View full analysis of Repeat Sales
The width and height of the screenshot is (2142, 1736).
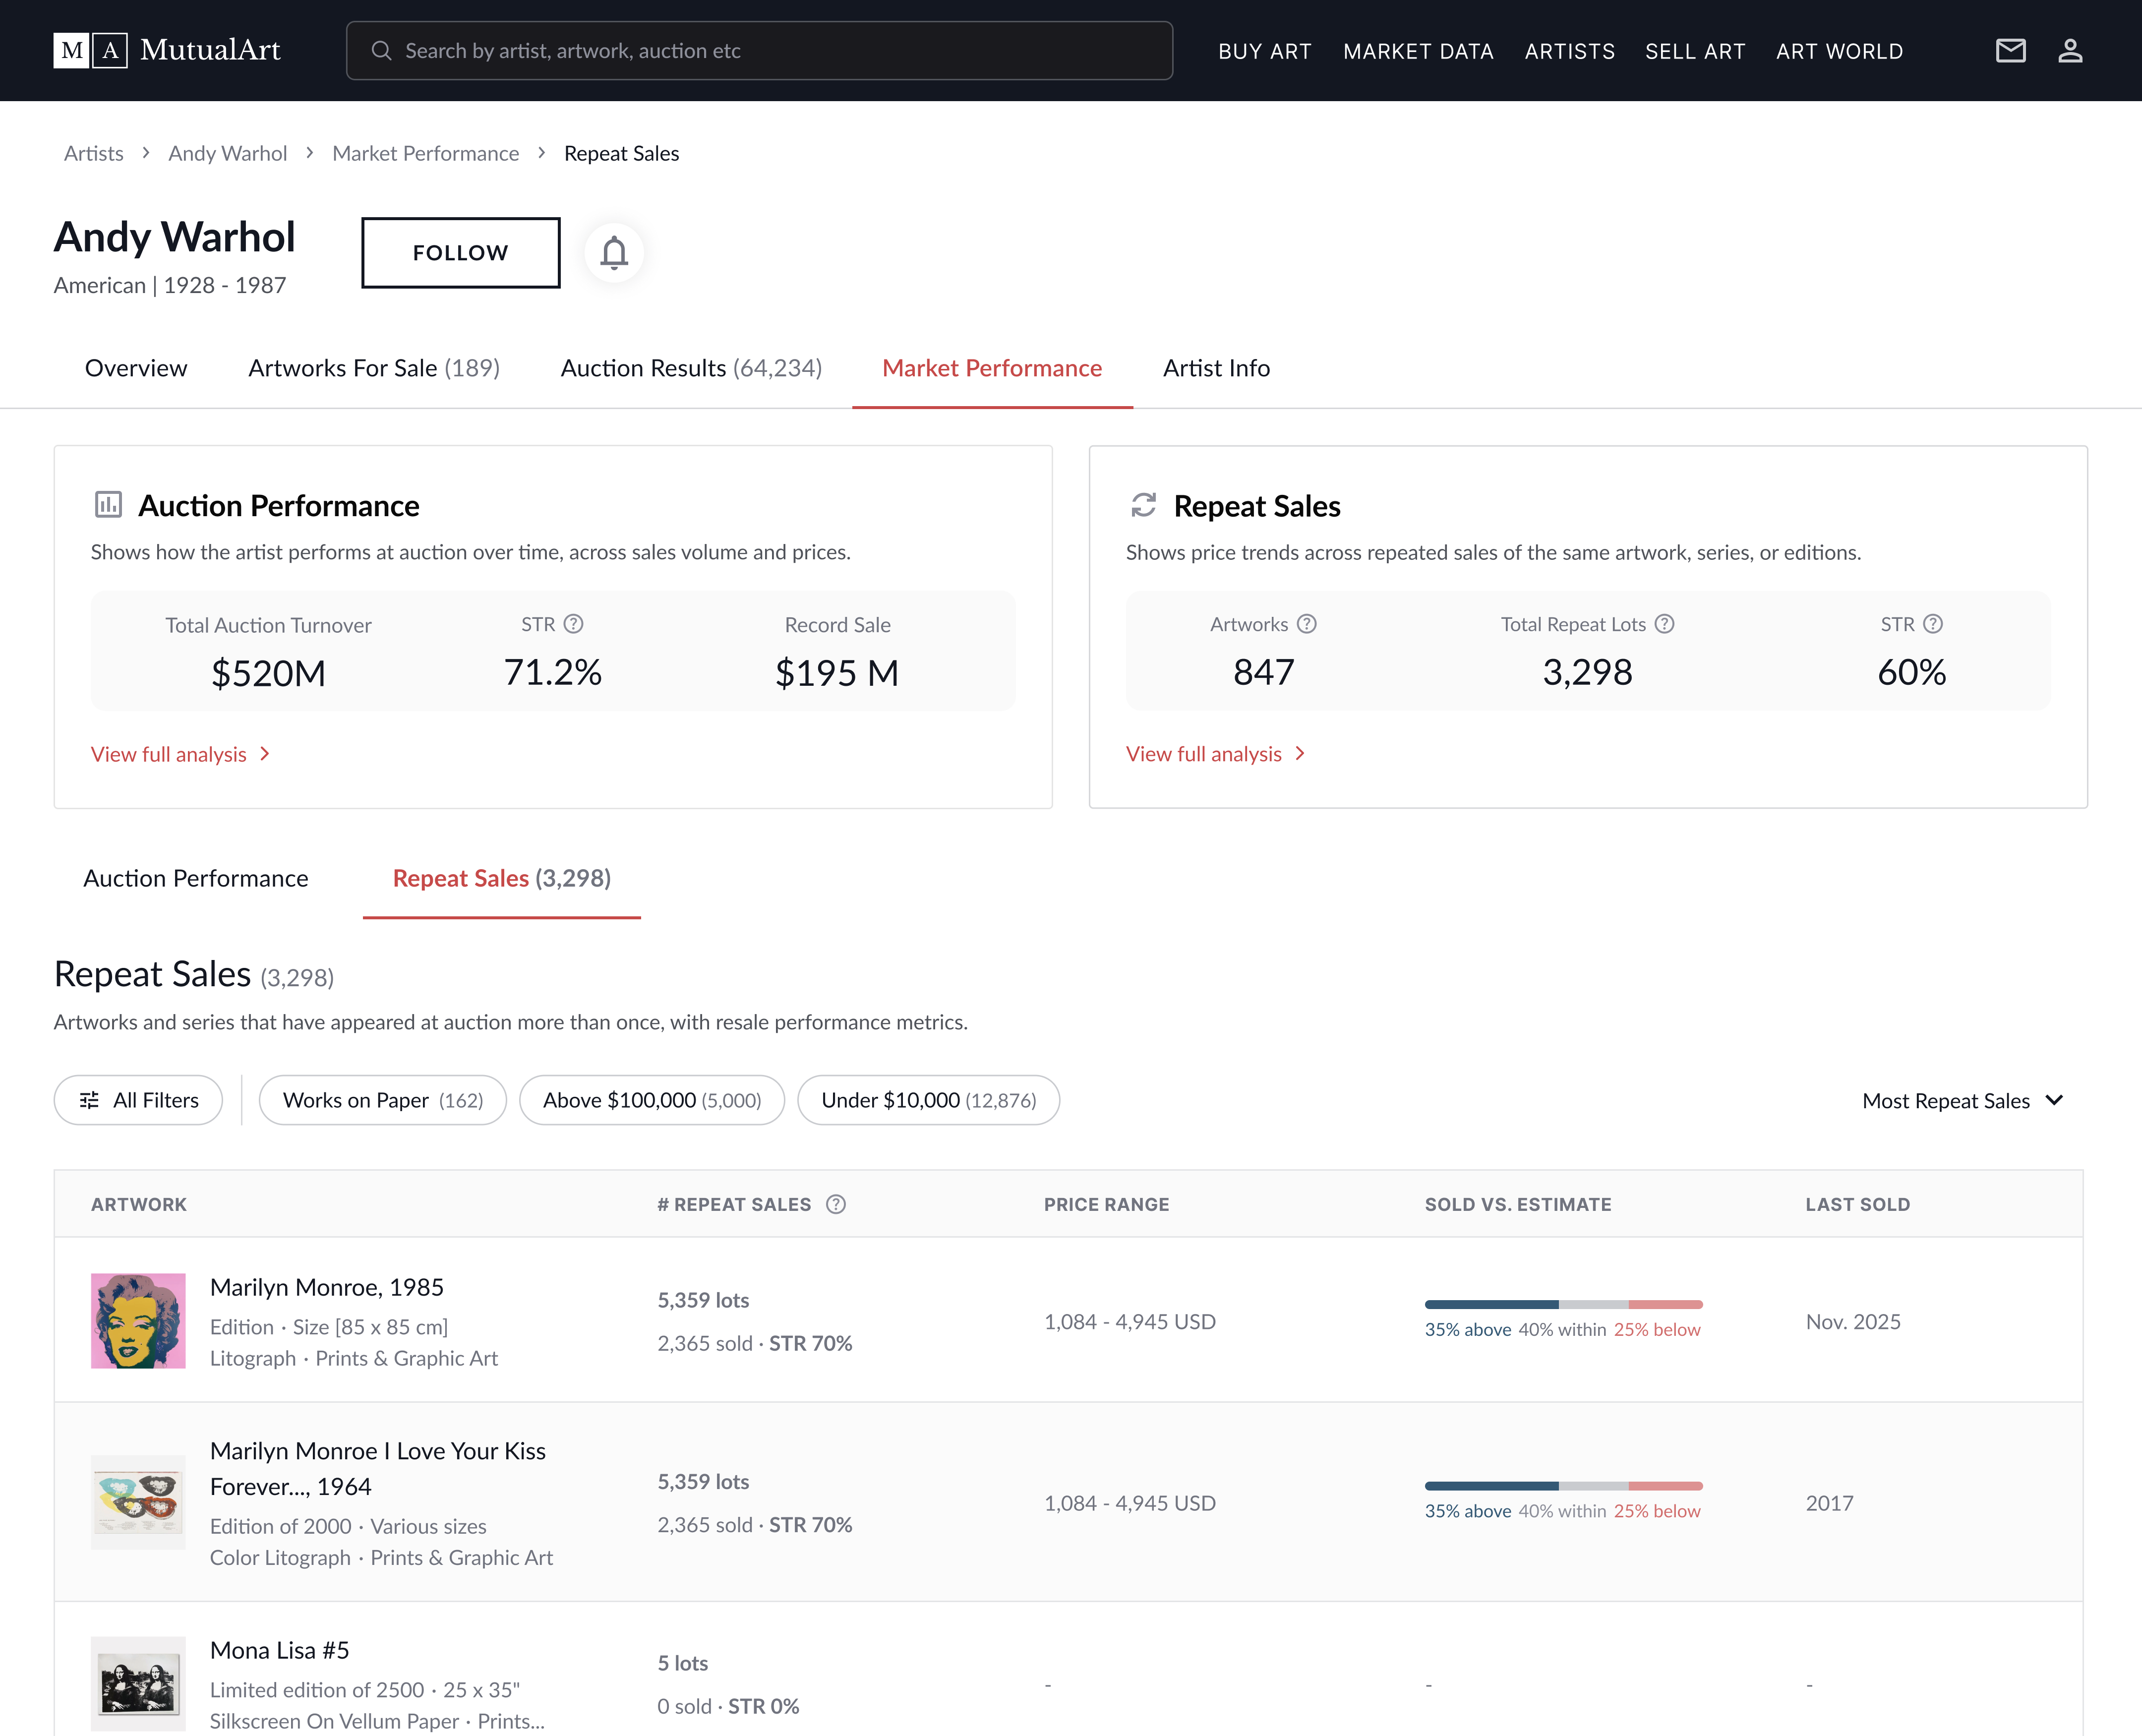coord(1216,754)
